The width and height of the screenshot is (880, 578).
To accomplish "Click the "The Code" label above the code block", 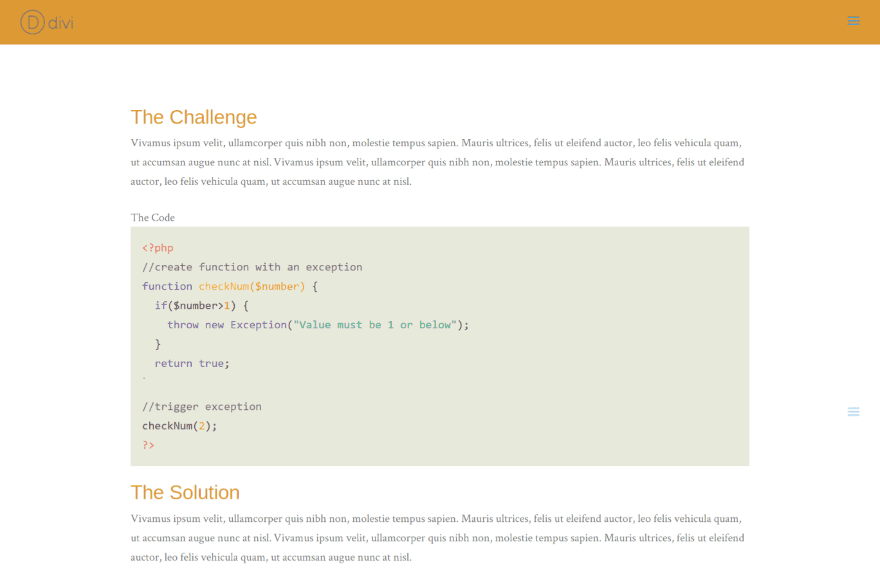I will 152,217.
